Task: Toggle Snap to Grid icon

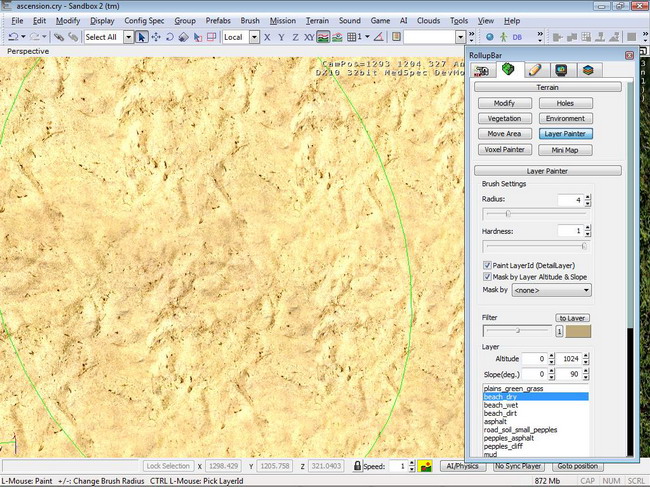Action: tap(352, 37)
